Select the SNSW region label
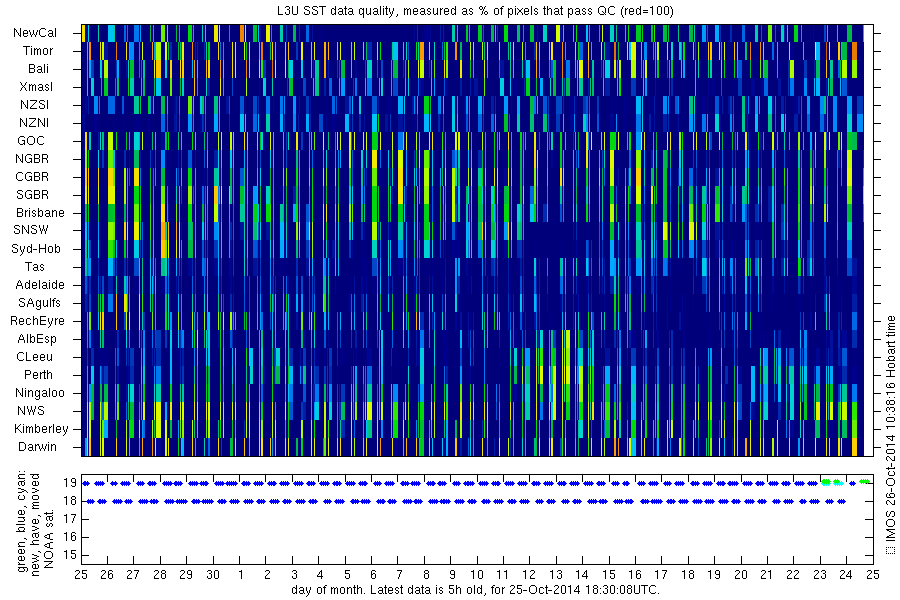The height and width of the screenshot is (600, 900). [31, 230]
